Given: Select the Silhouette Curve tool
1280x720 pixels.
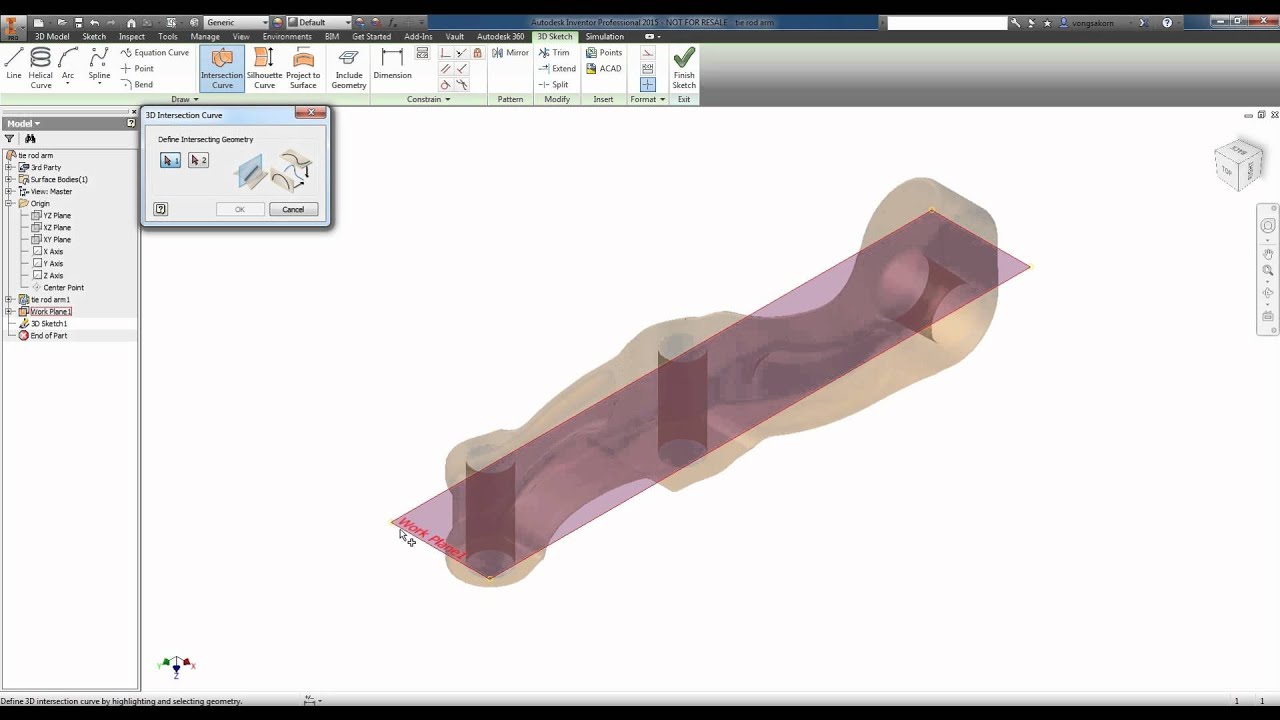Looking at the screenshot, I should click(264, 68).
